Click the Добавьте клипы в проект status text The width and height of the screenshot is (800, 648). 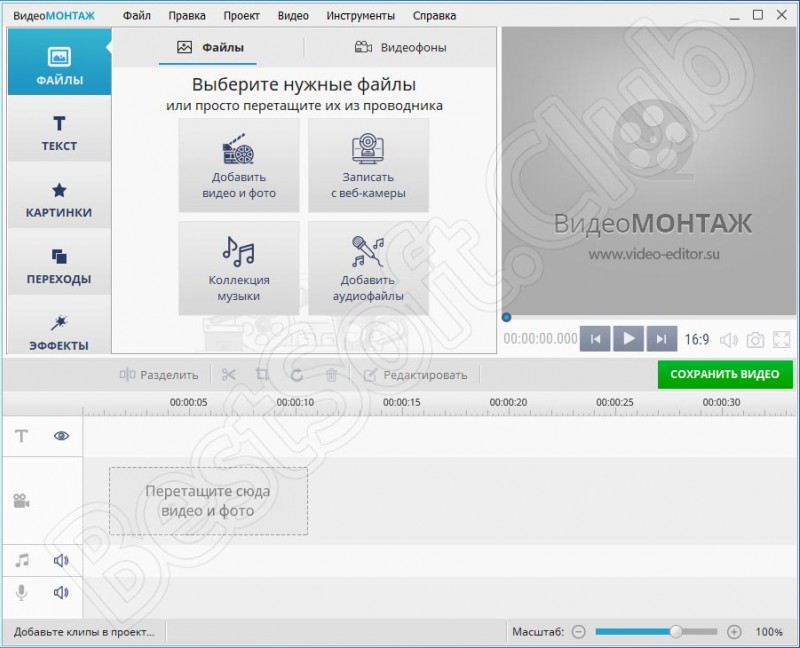(x=84, y=632)
